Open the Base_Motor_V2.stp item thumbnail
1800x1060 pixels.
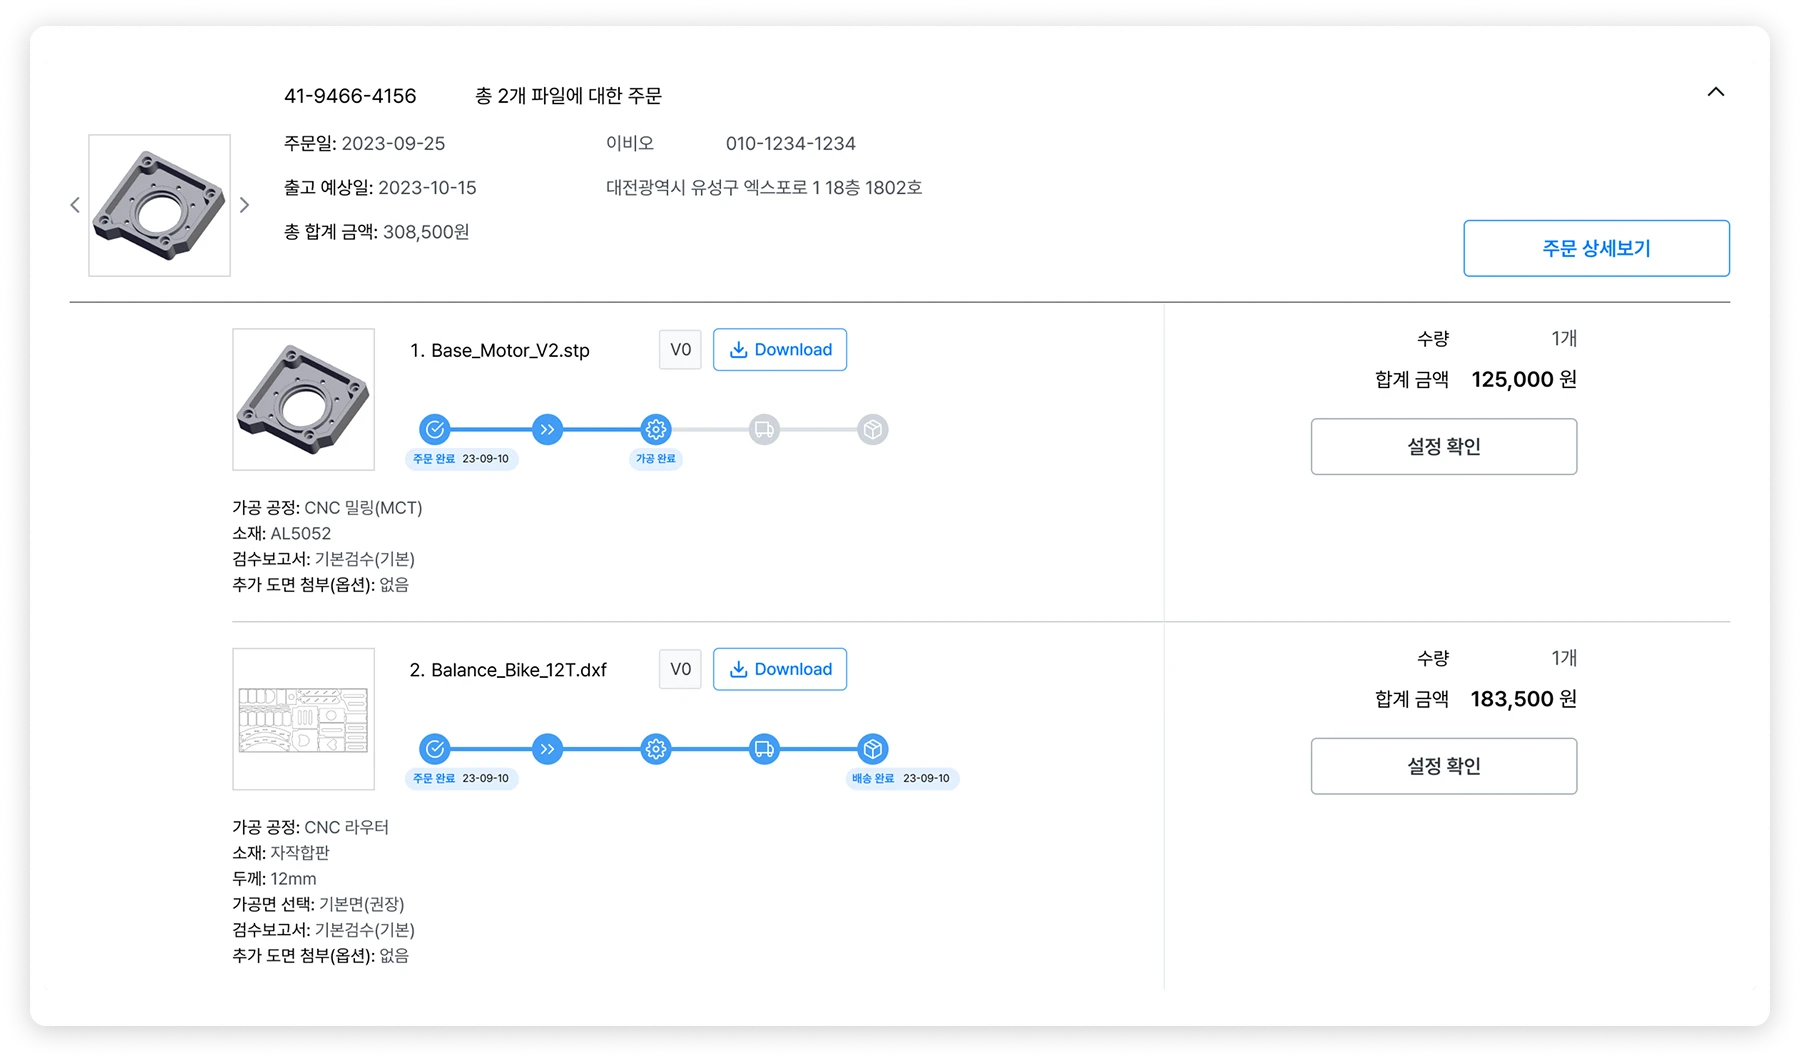point(304,400)
